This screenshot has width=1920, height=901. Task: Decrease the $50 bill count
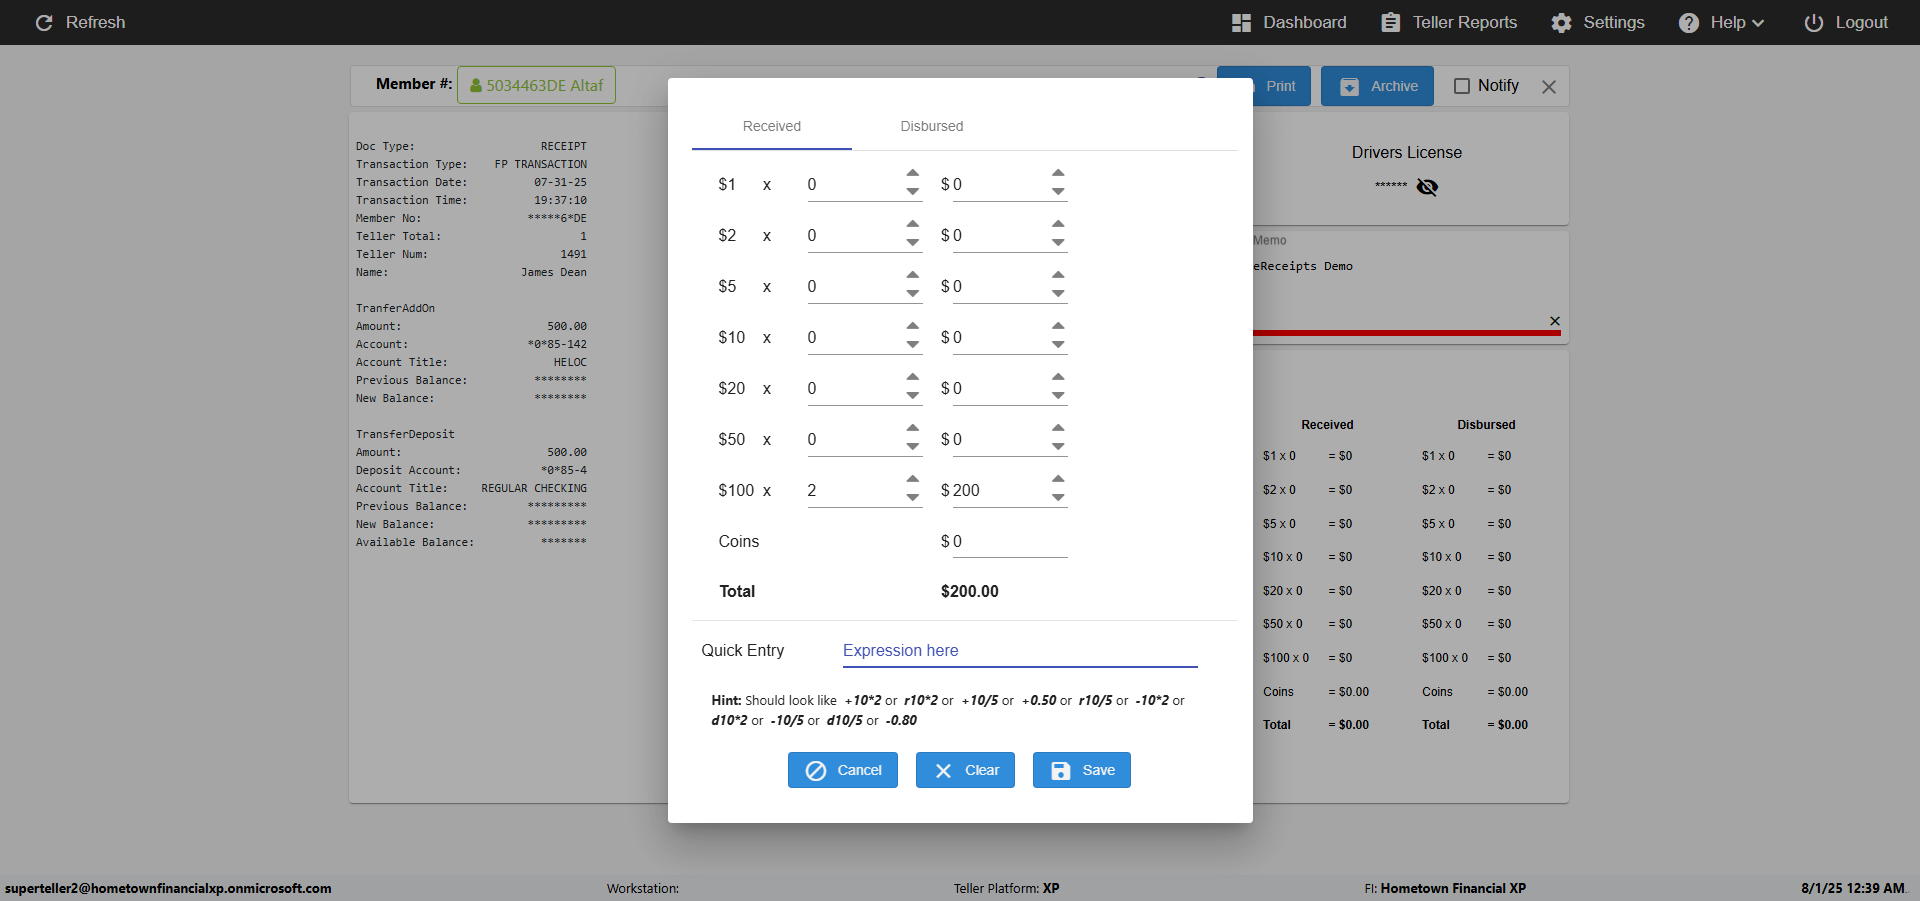(x=913, y=446)
